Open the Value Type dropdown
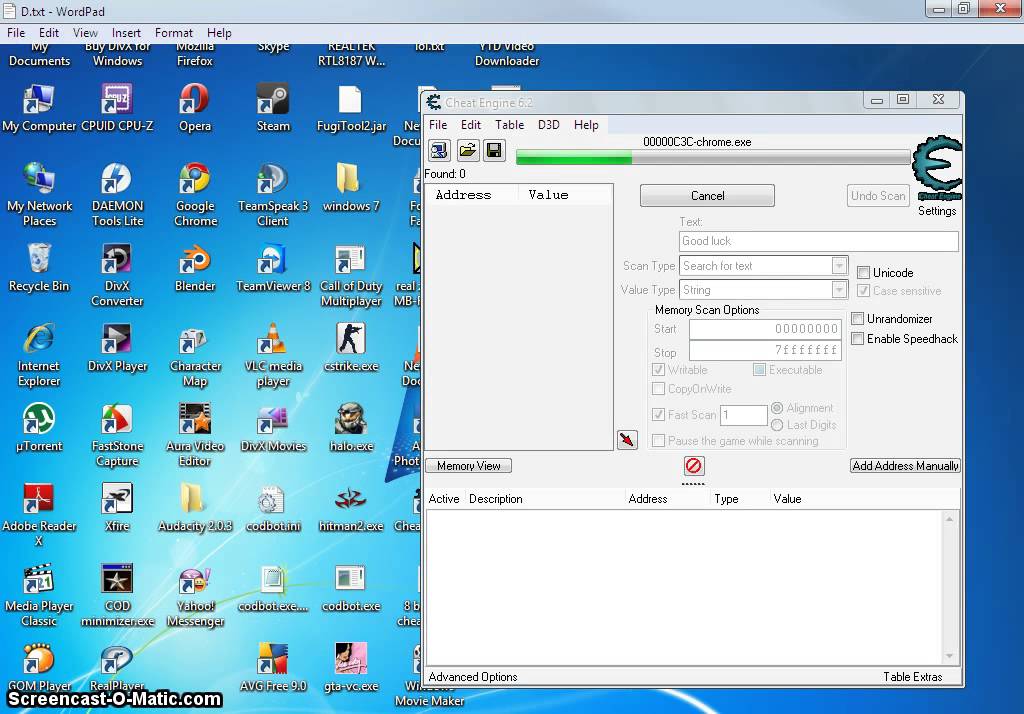The image size is (1024, 714). tap(839, 289)
